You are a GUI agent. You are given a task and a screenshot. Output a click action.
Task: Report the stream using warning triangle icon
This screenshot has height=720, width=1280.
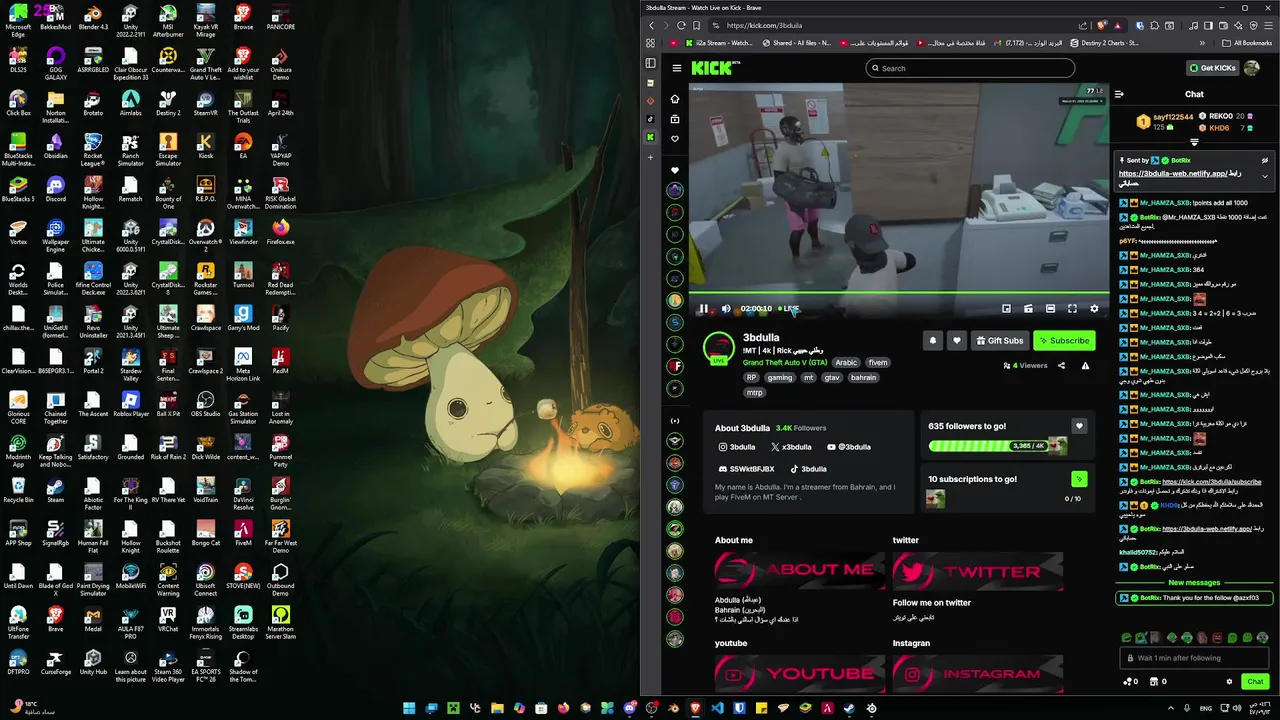pyautogui.click(x=1085, y=366)
